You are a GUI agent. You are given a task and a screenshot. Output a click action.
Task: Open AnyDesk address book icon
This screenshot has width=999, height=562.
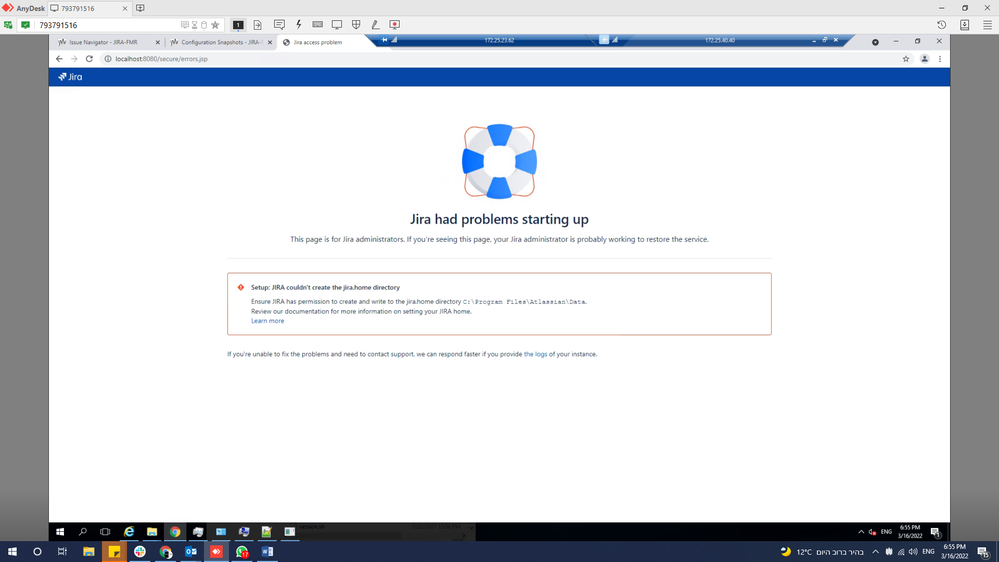[965, 25]
